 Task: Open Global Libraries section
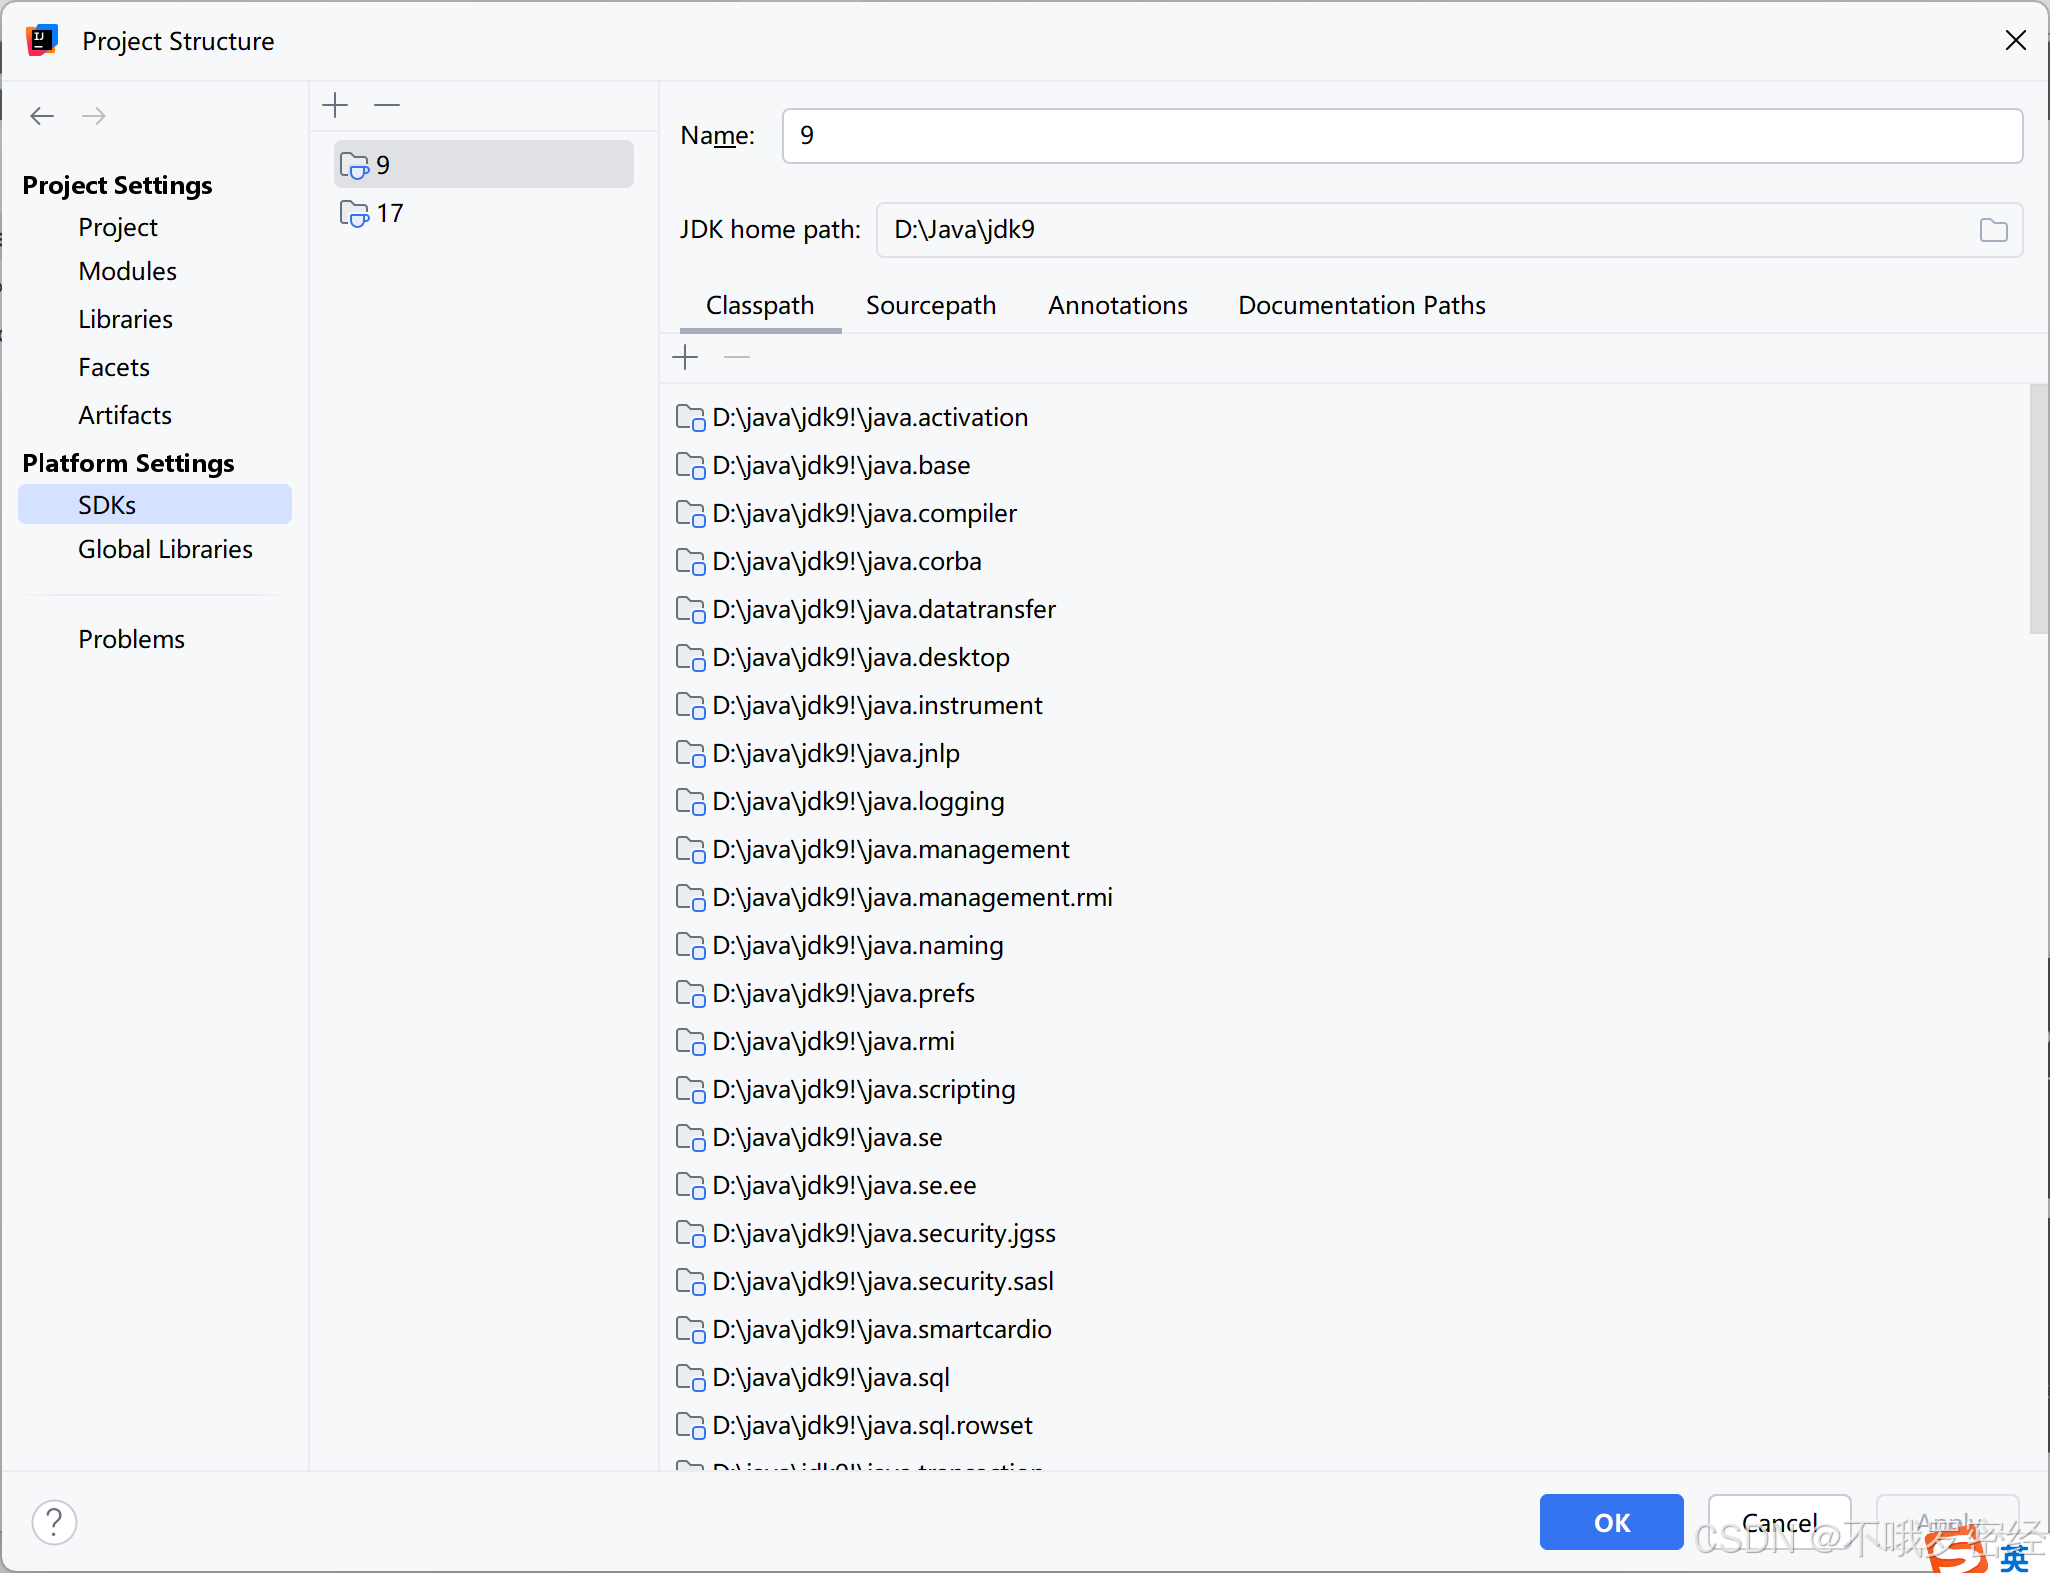tap(165, 549)
